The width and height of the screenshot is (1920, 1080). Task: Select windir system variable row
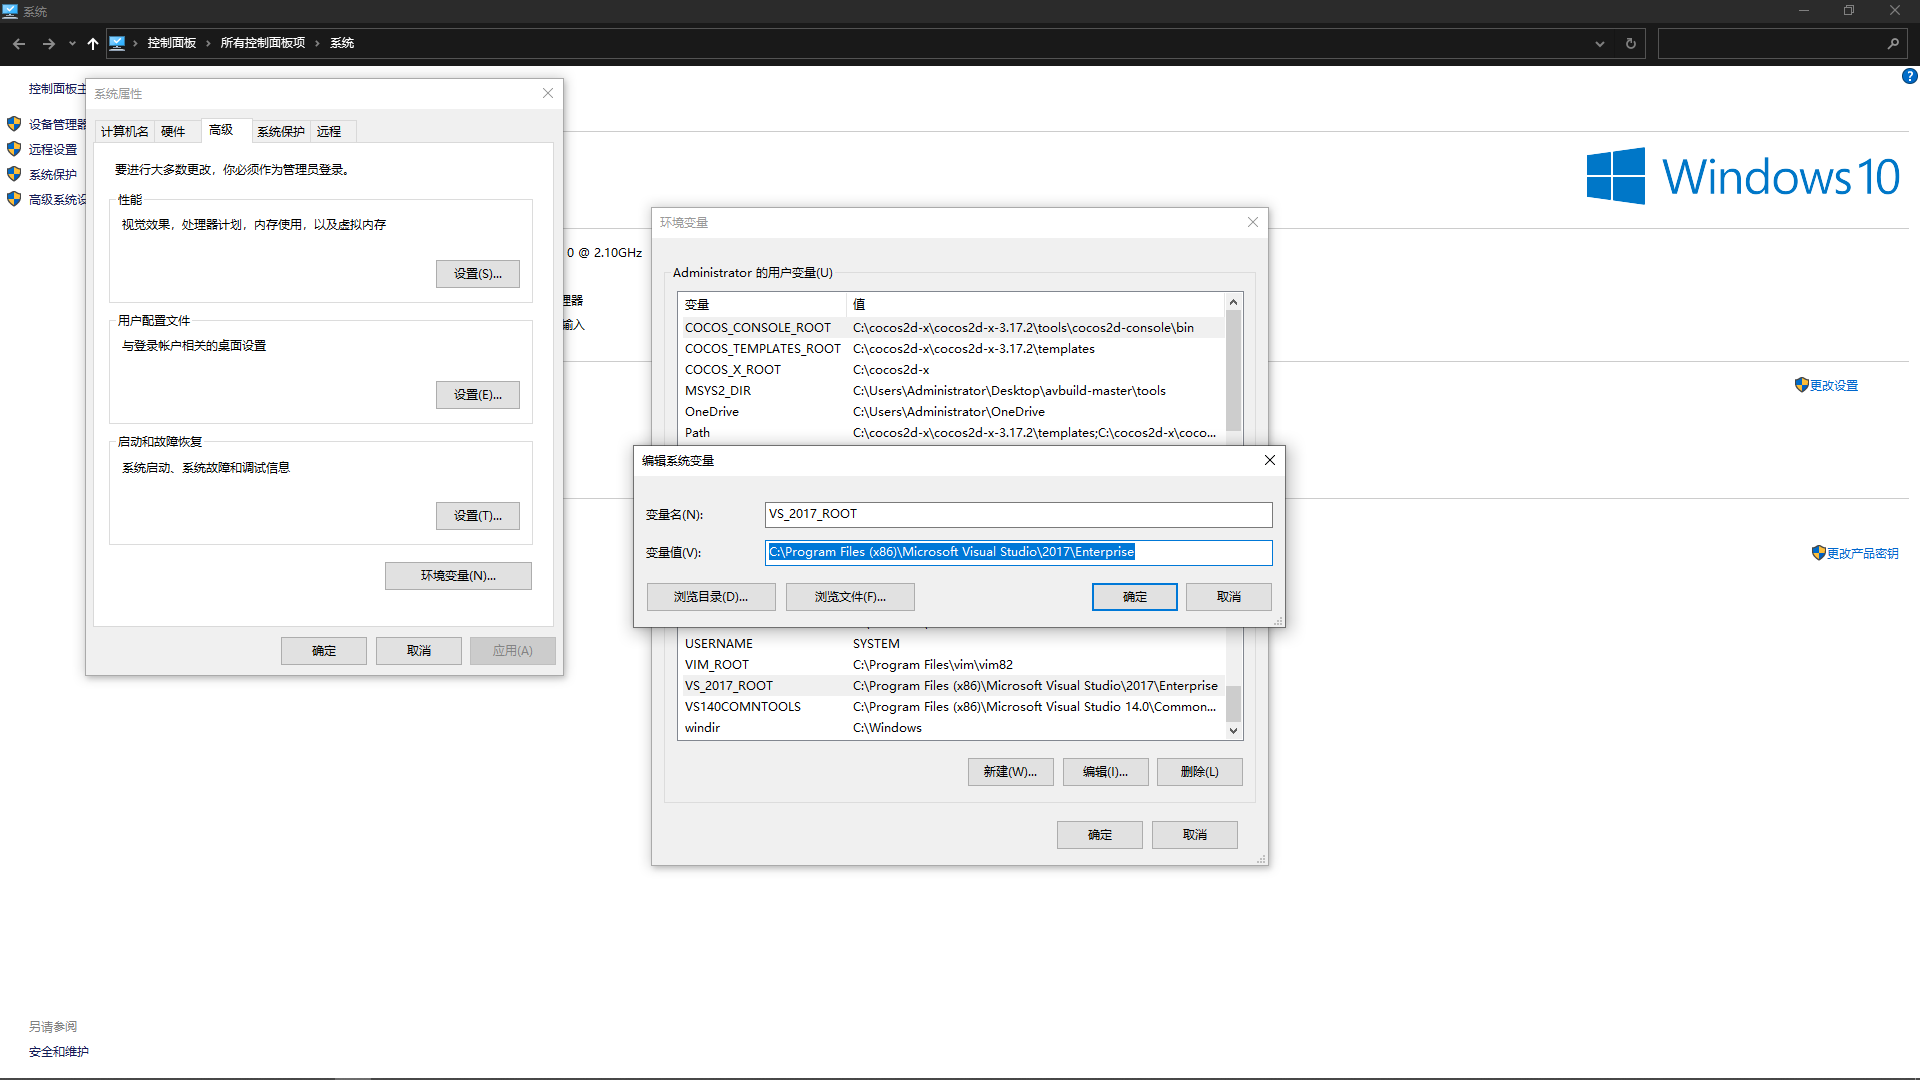(951, 727)
